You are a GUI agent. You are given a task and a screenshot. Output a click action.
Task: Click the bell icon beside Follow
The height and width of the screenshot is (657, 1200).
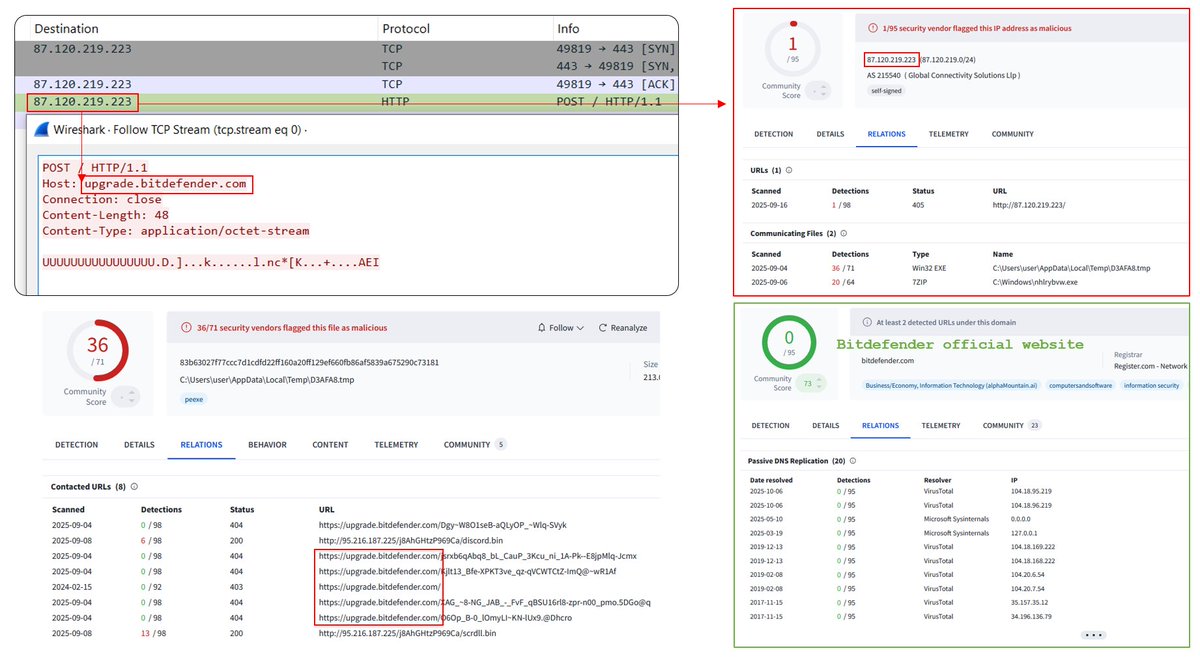(x=542, y=327)
